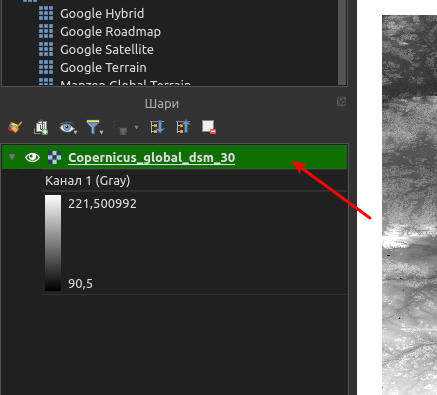Select Google Terrain in the browser list

click(x=103, y=68)
